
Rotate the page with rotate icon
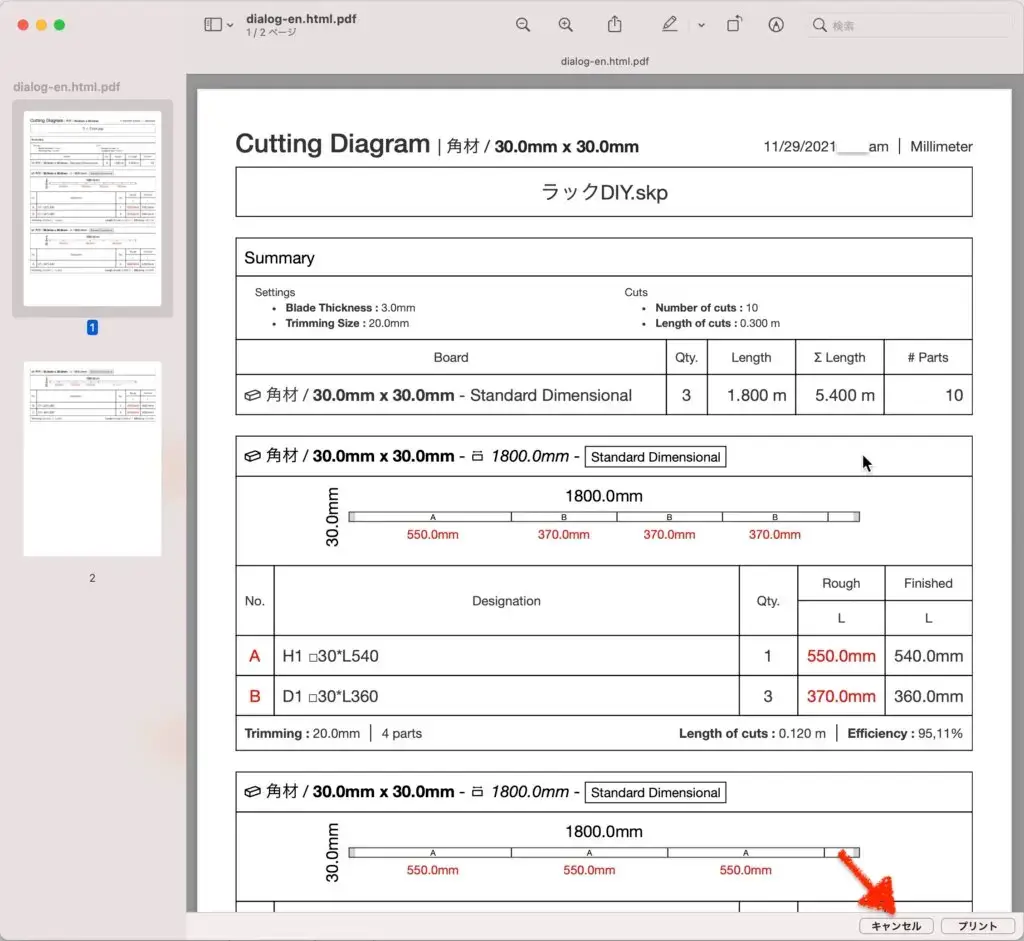coord(734,24)
